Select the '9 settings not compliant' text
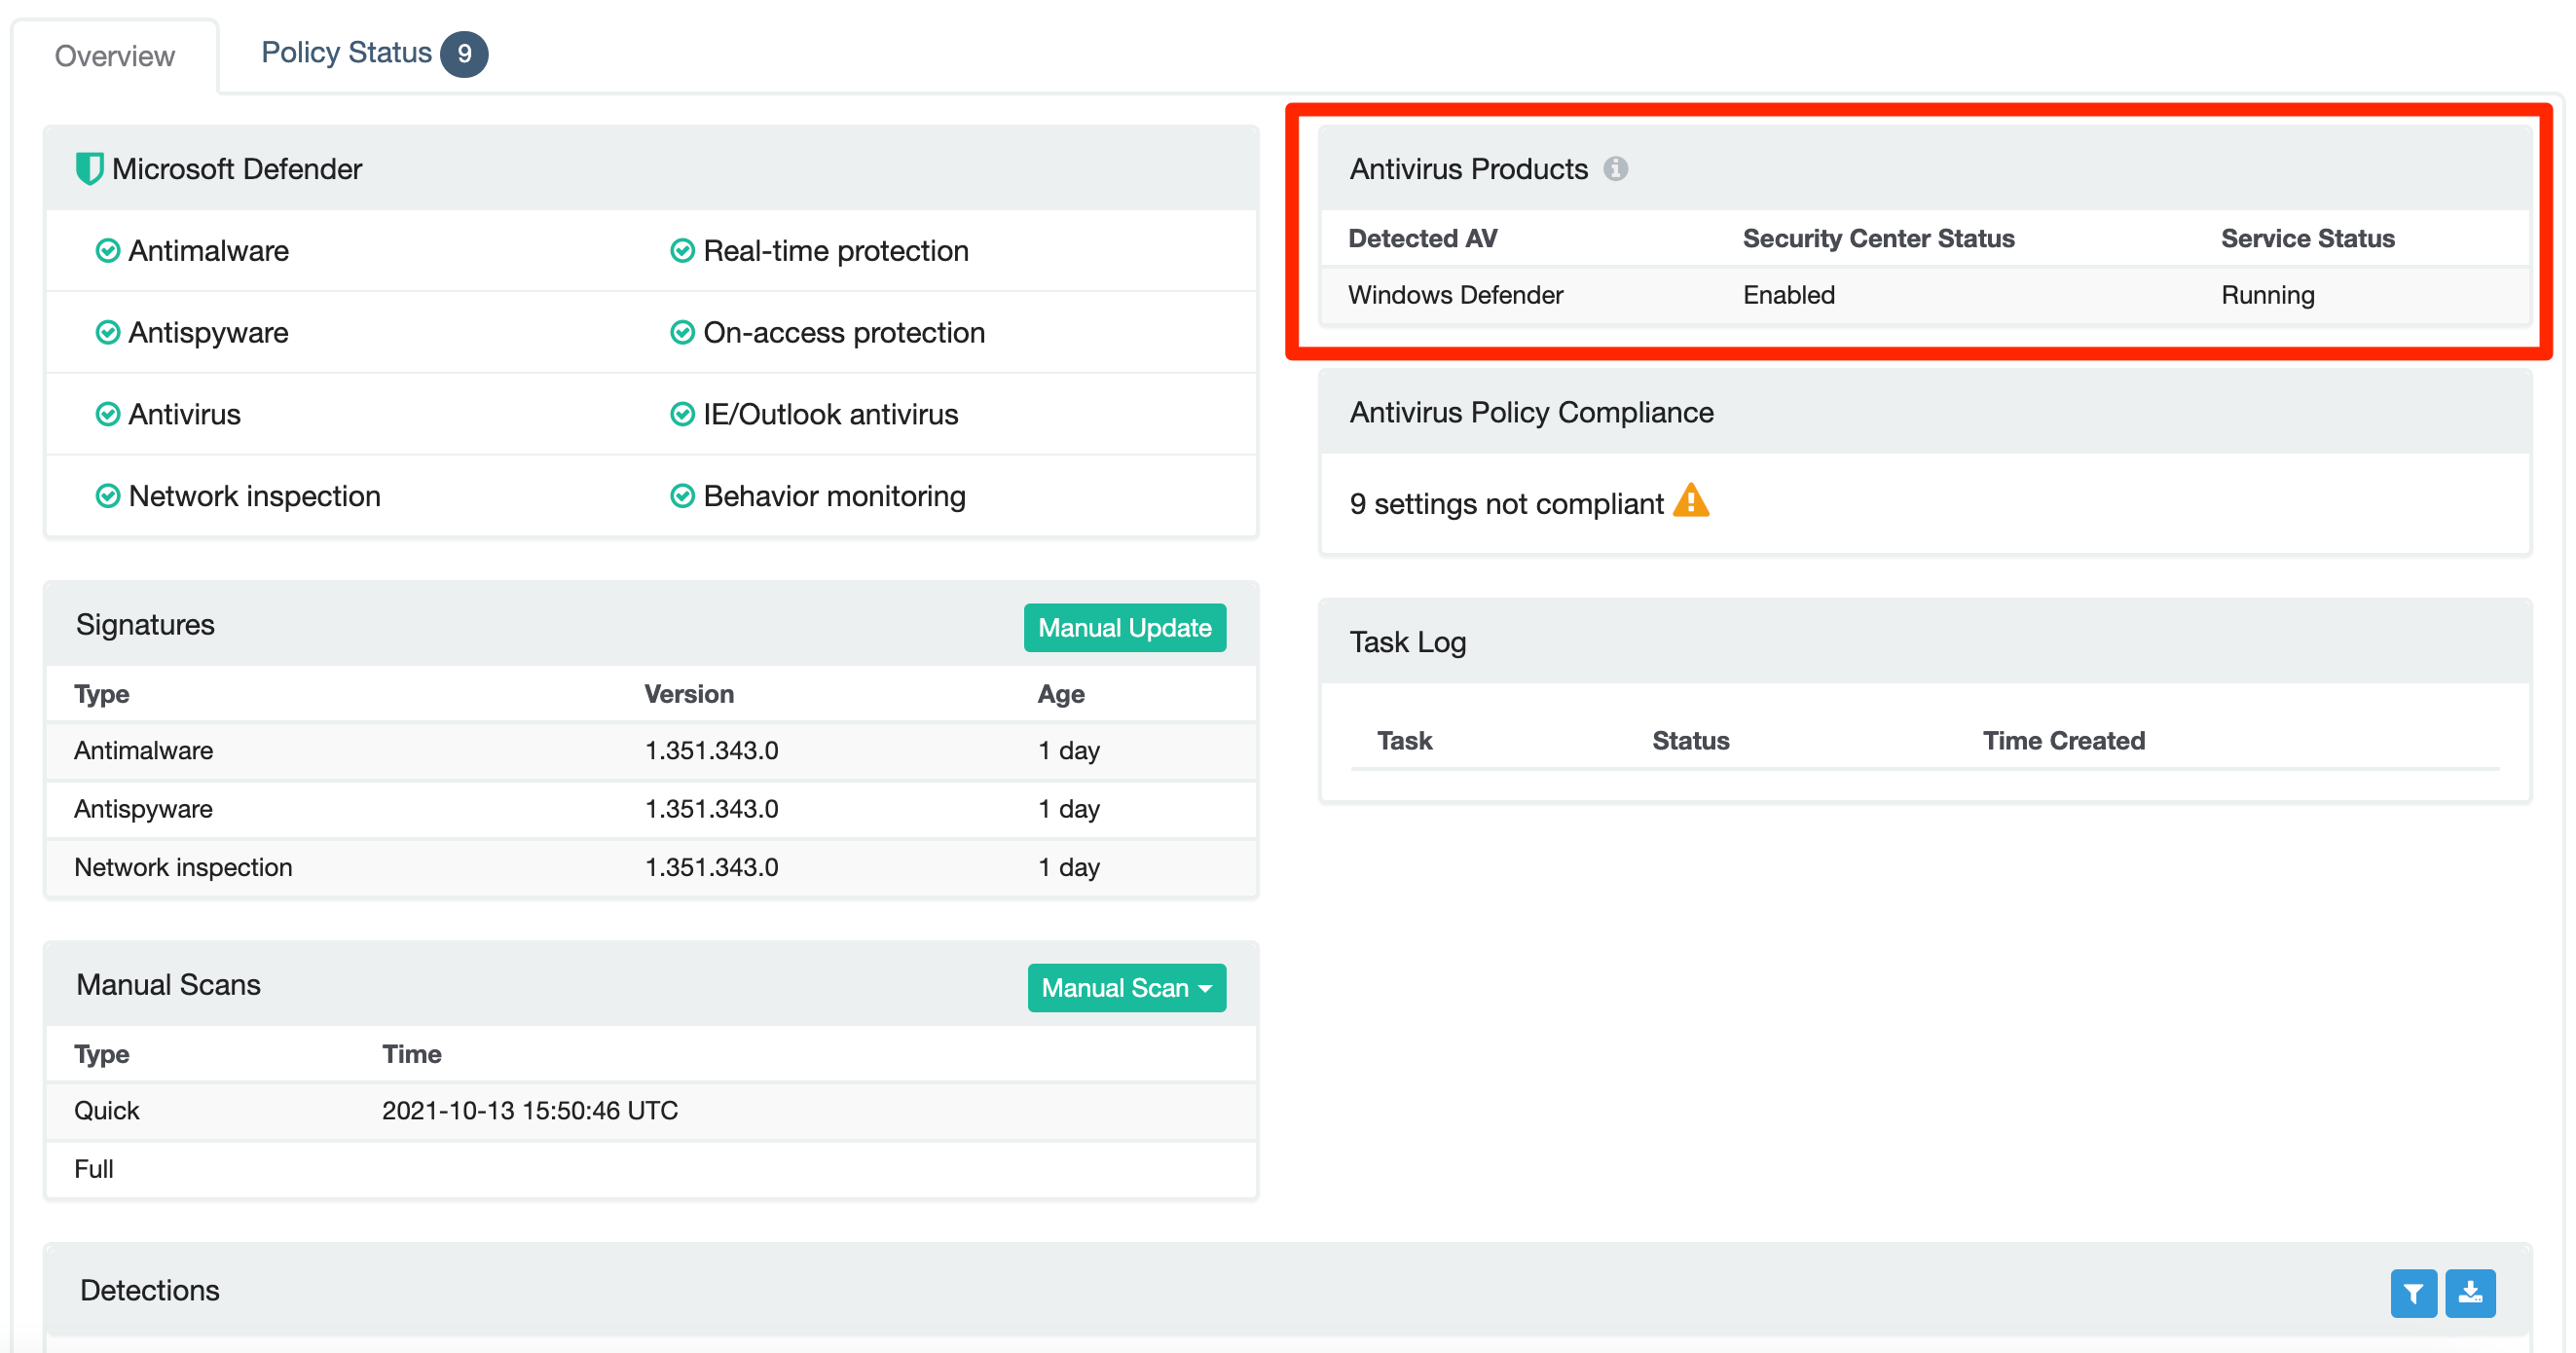Screen dimensions: 2576x1353 click(1506, 504)
